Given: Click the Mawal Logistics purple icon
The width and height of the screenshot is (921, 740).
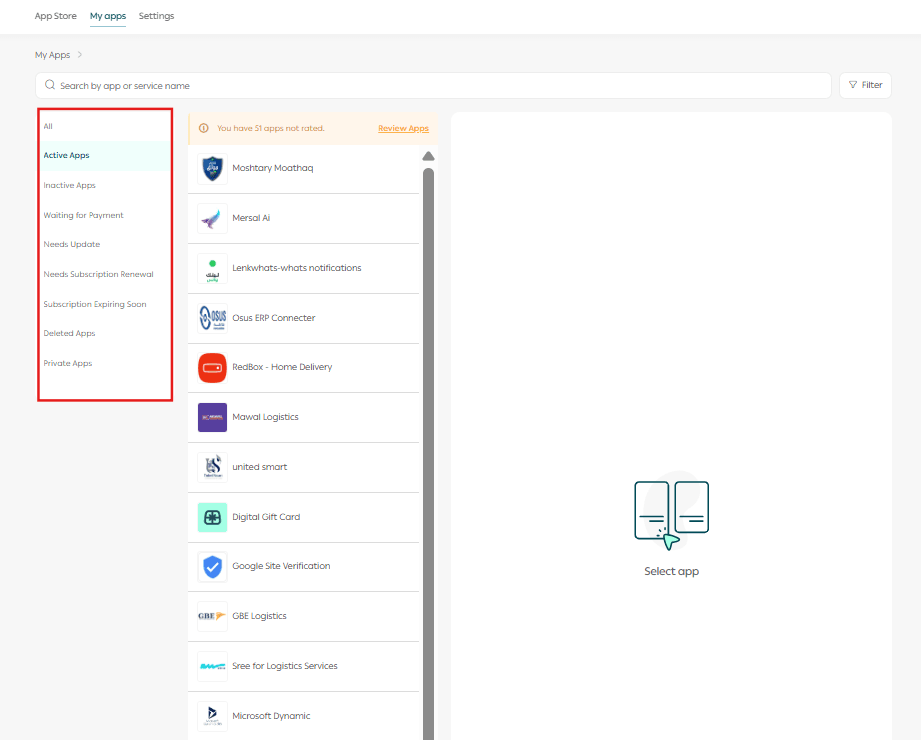Looking at the screenshot, I should [x=212, y=417].
